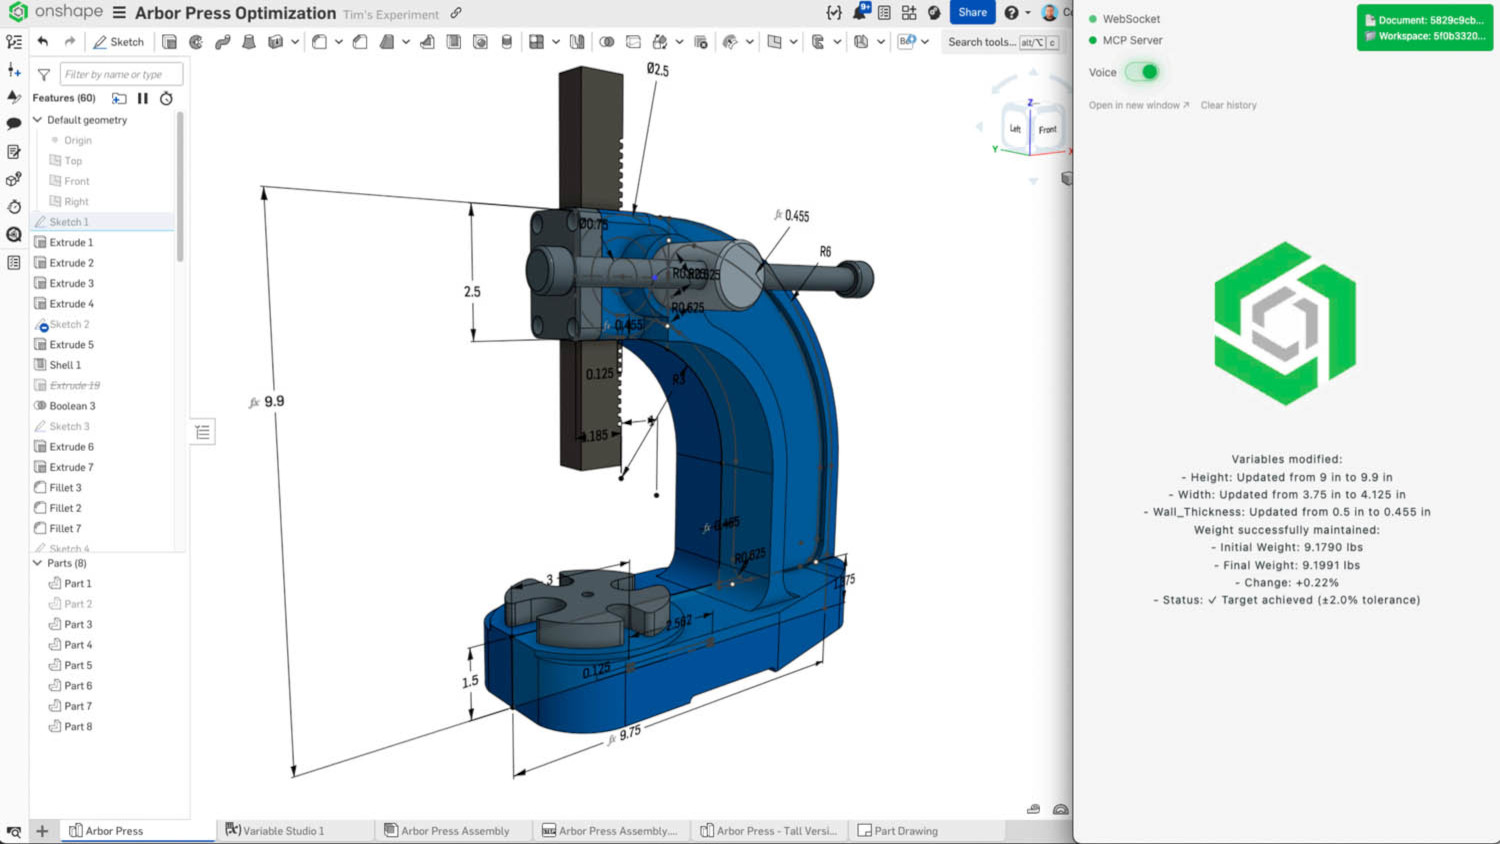Select the Revolve tool icon
The image size is (1500, 844).
click(196, 42)
